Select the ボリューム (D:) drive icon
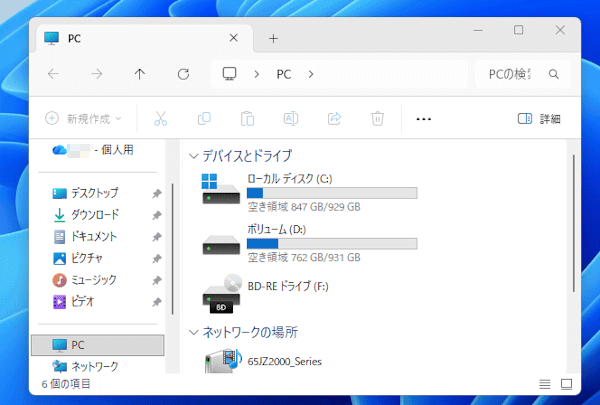This screenshot has height=405, width=600. click(x=221, y=245)
